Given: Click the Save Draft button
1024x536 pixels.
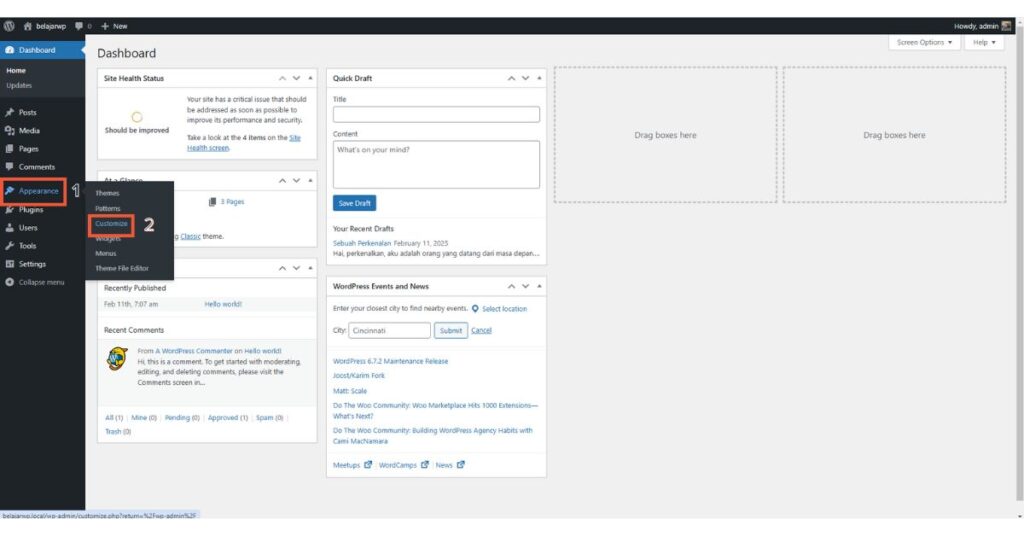Looking at the screenshot, I should point(355,203).
